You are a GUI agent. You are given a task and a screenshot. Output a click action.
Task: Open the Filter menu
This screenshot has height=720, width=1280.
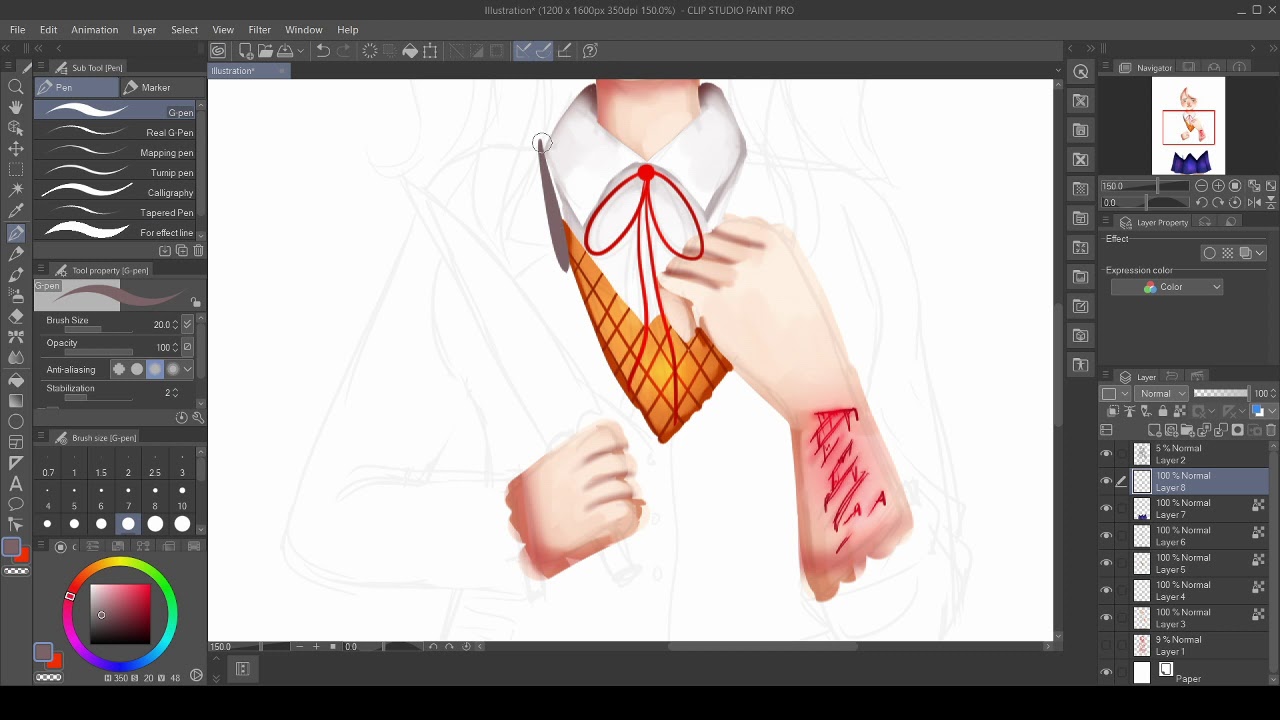[x=259, y=30]
